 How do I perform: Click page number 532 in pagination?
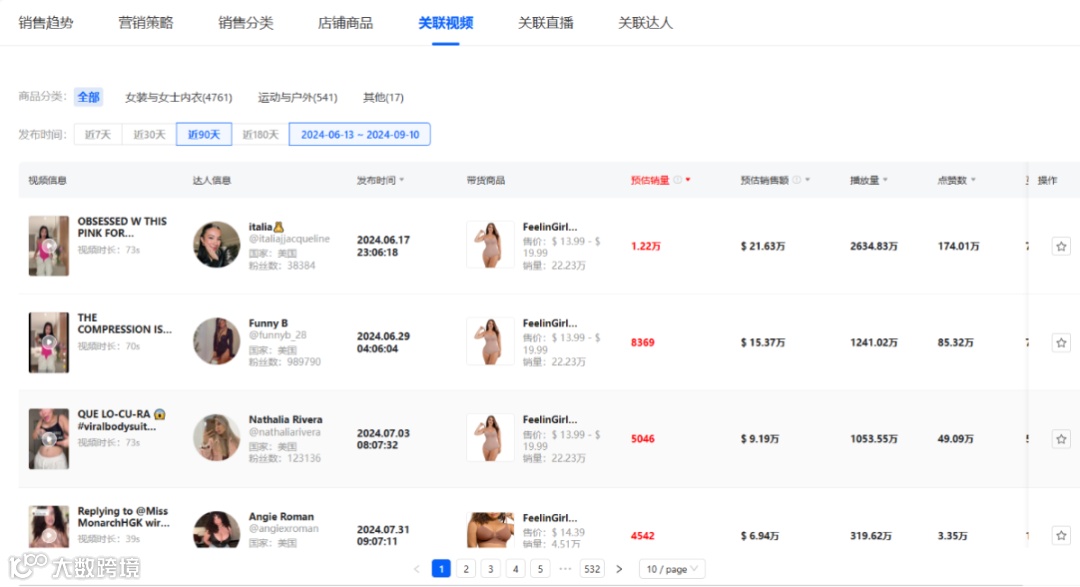tap(590, 568)
